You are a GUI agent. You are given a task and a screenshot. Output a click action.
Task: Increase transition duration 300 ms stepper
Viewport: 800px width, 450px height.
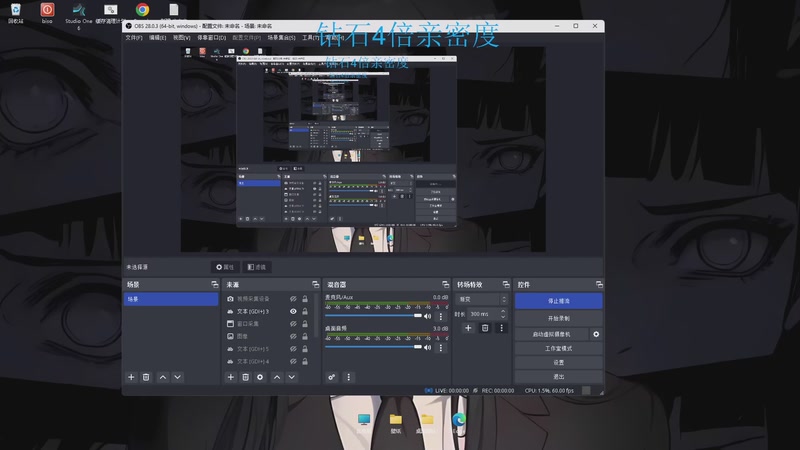pos(503,311)
